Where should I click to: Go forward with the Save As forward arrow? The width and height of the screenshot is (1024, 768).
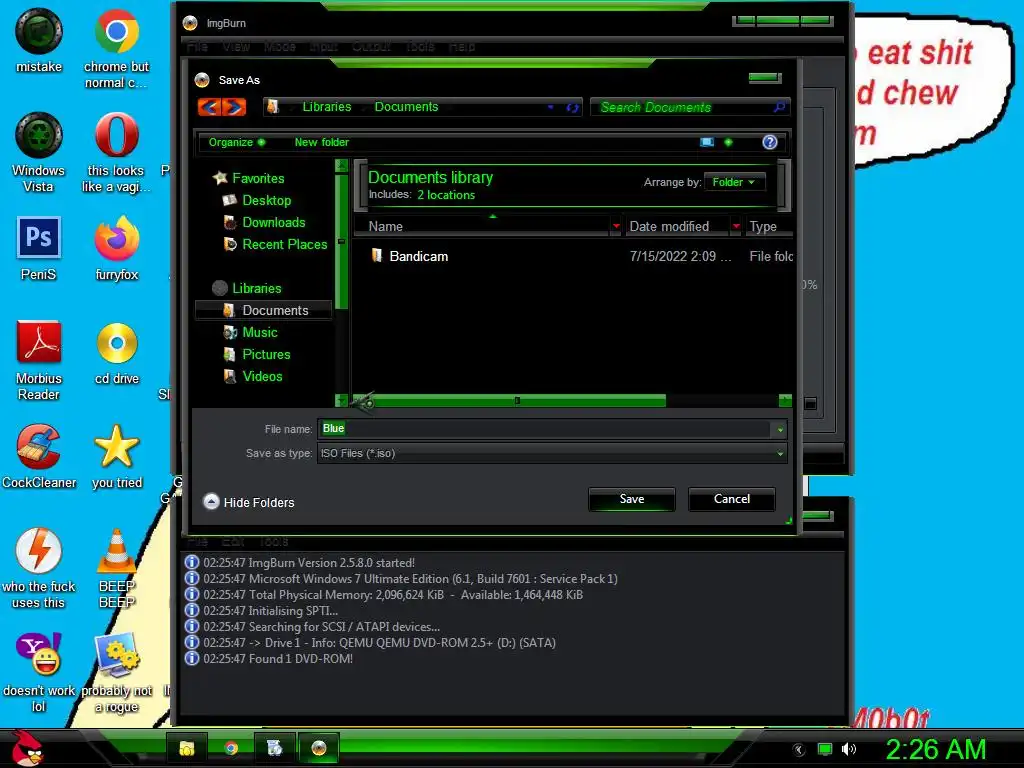click(x=234, y=106)
